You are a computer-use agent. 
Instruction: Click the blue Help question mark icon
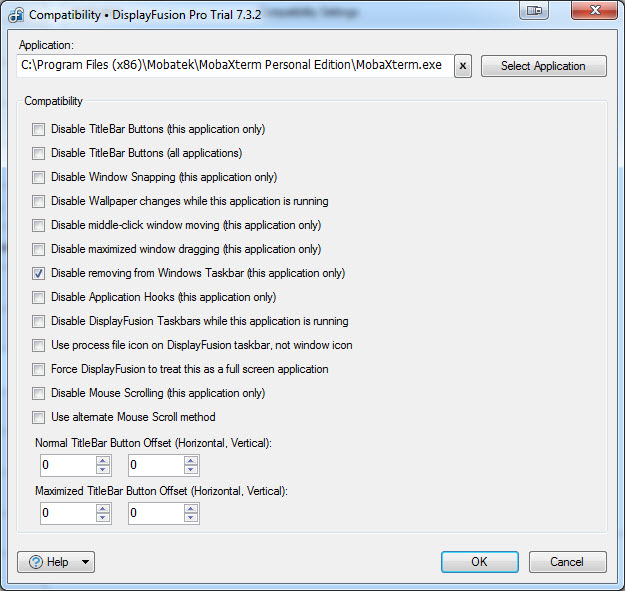click(x=35, y=562)
